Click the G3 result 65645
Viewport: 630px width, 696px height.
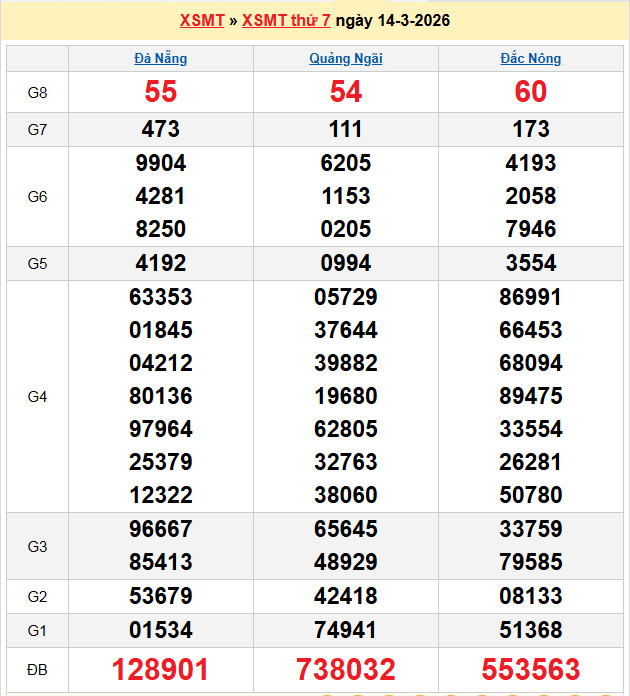coord(345,529)
